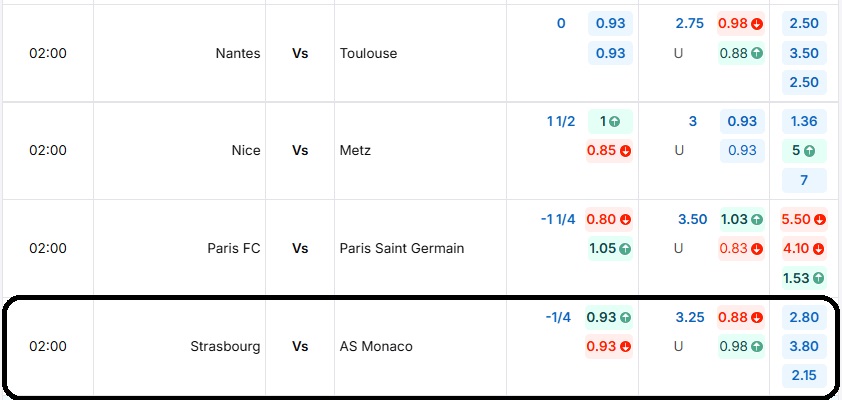Click the 5 draw odds for Nice vs Metz
The image size is (842, 400).
pos(803,151)
